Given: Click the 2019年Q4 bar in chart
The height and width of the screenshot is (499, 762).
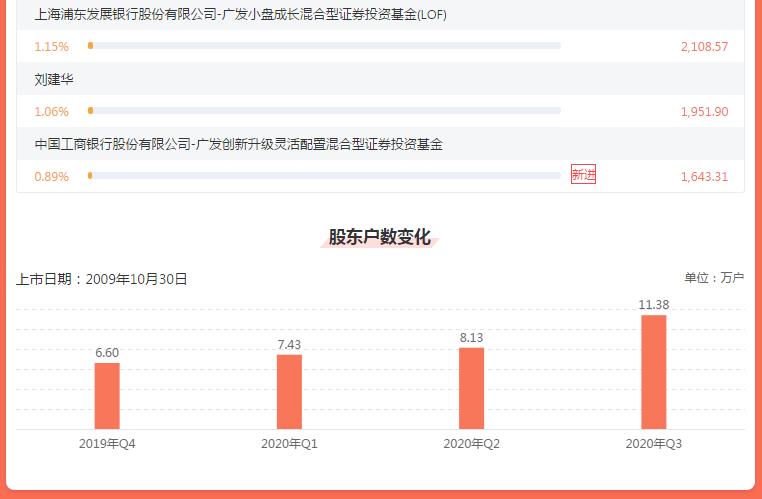Looking at the screenshot, I should (x=107, y=396).
